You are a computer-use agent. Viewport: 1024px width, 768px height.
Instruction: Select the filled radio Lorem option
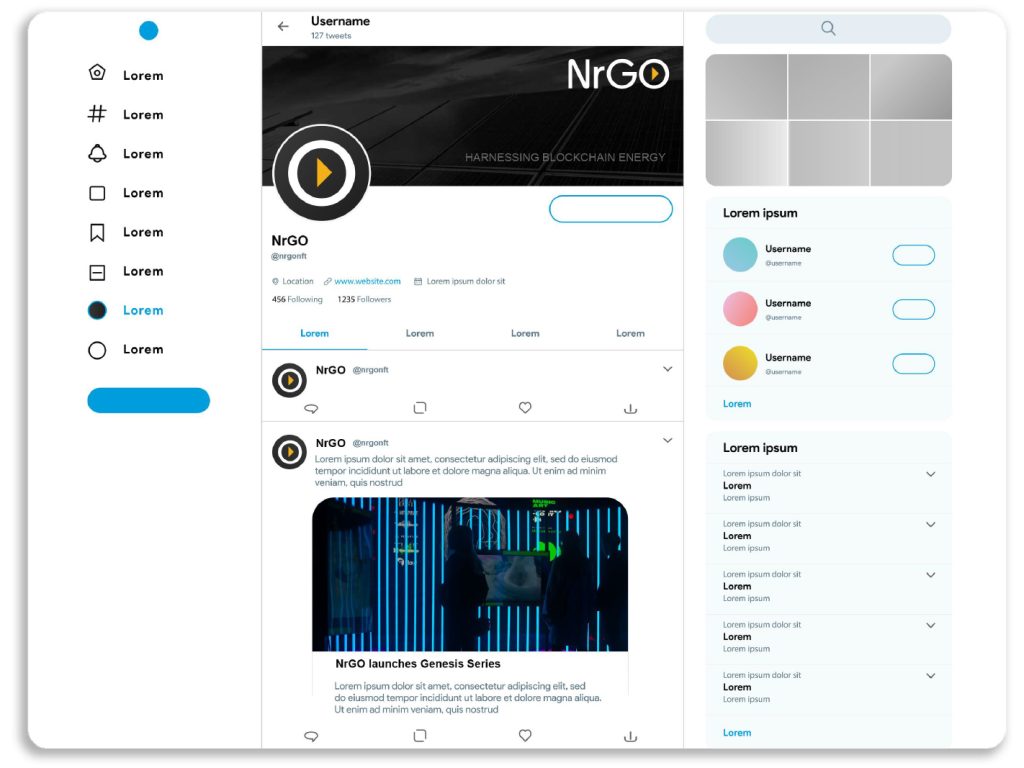(x=97, y=310)
